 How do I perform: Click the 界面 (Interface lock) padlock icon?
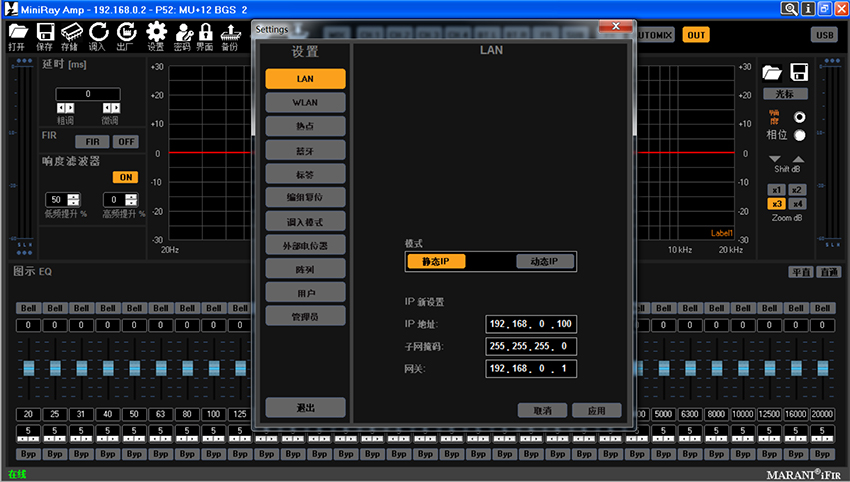click(205, 32)
